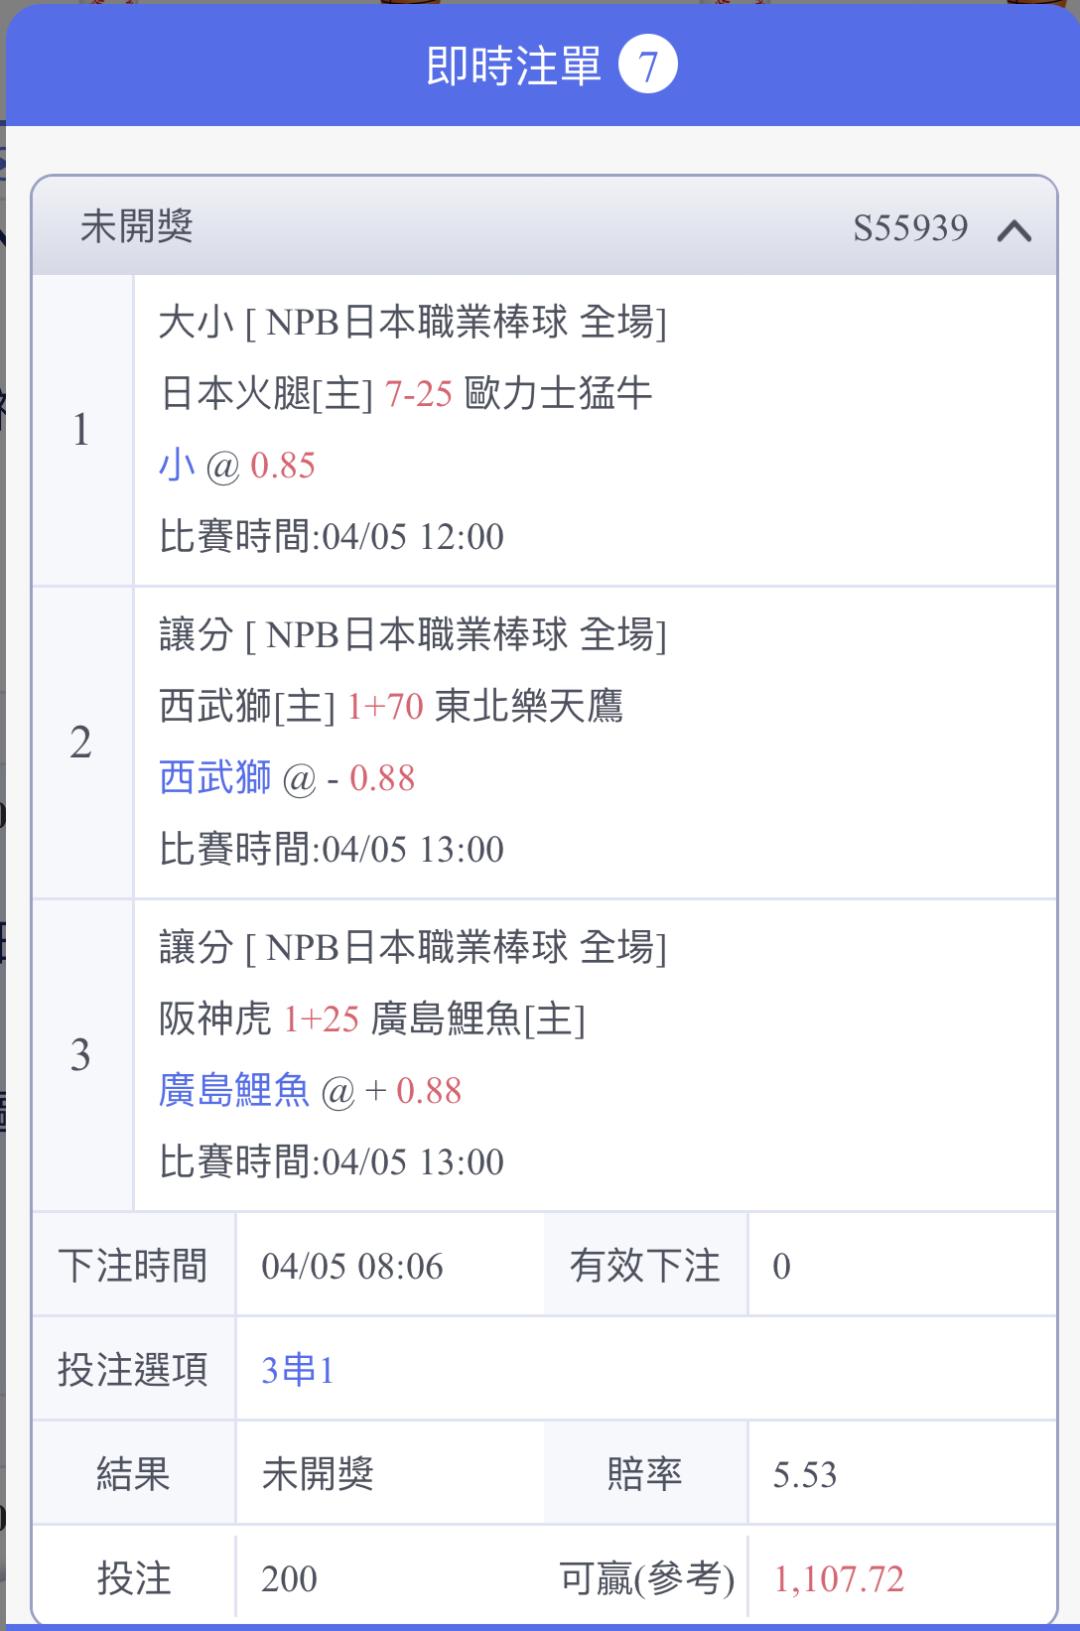Click the 賠率 value 5.53
Screen dimensions: 1080x1631
tap(804, 1475)
